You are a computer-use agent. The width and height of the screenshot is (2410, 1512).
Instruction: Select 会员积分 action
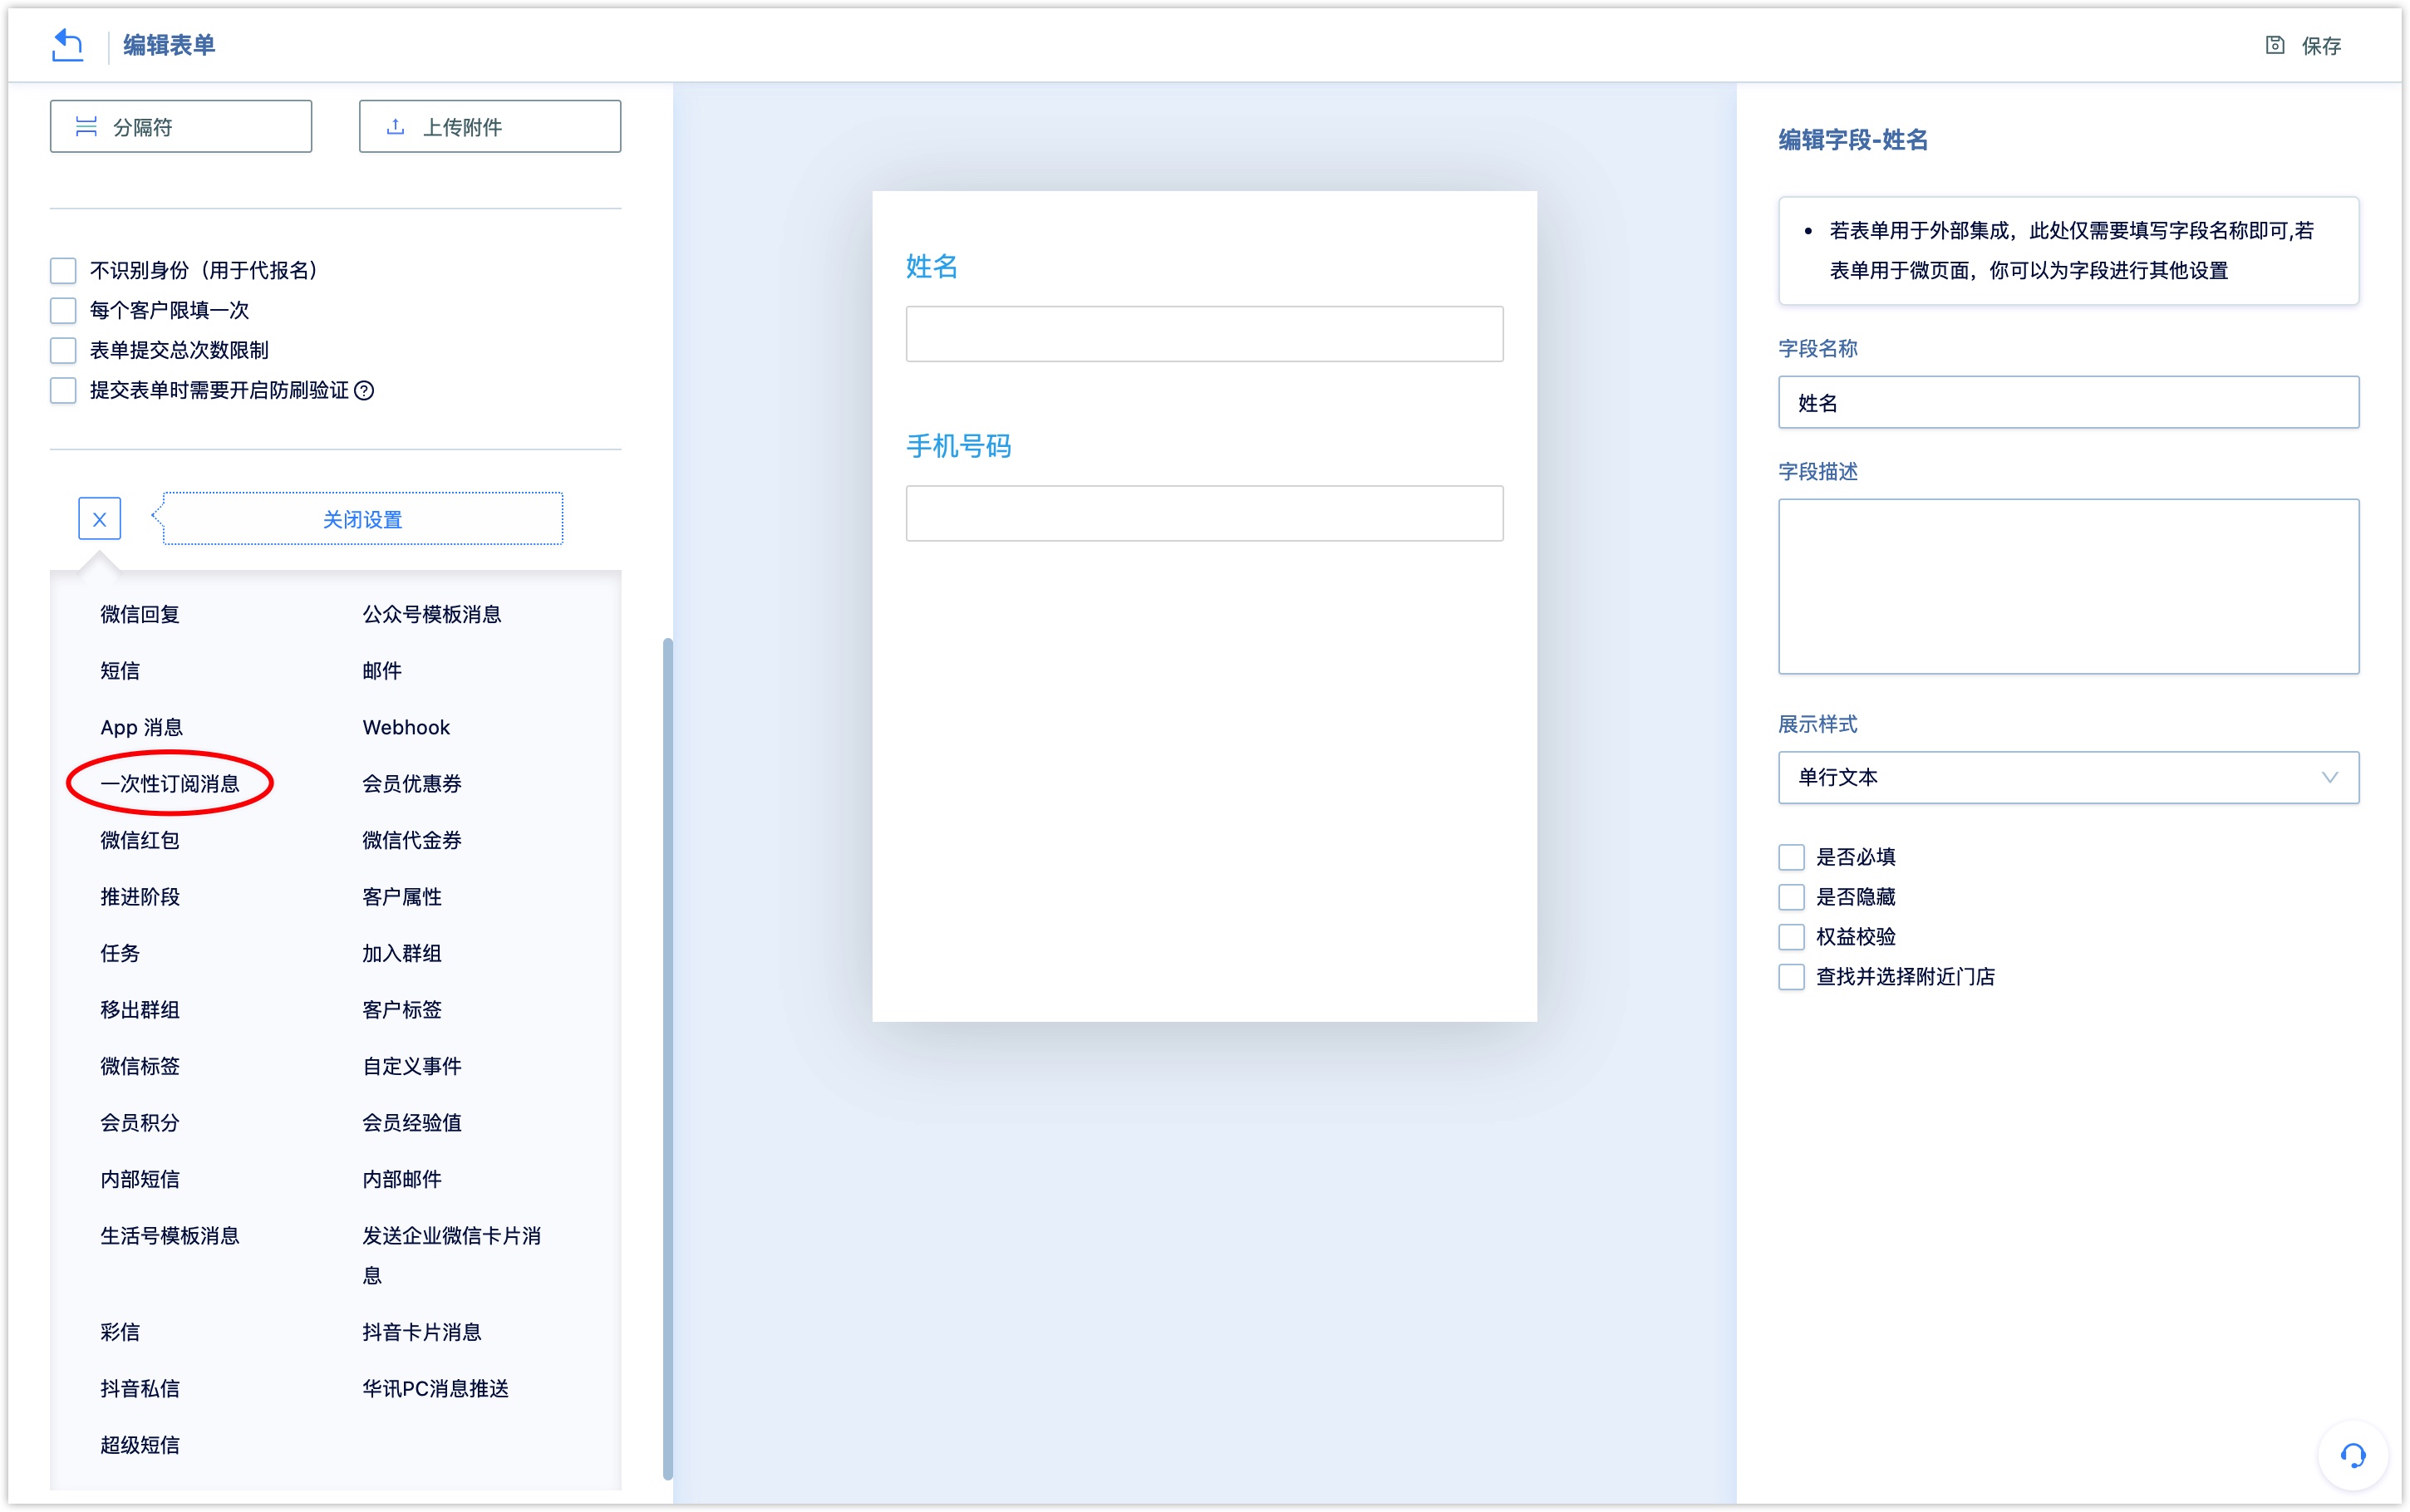(x=140, y=1123)
